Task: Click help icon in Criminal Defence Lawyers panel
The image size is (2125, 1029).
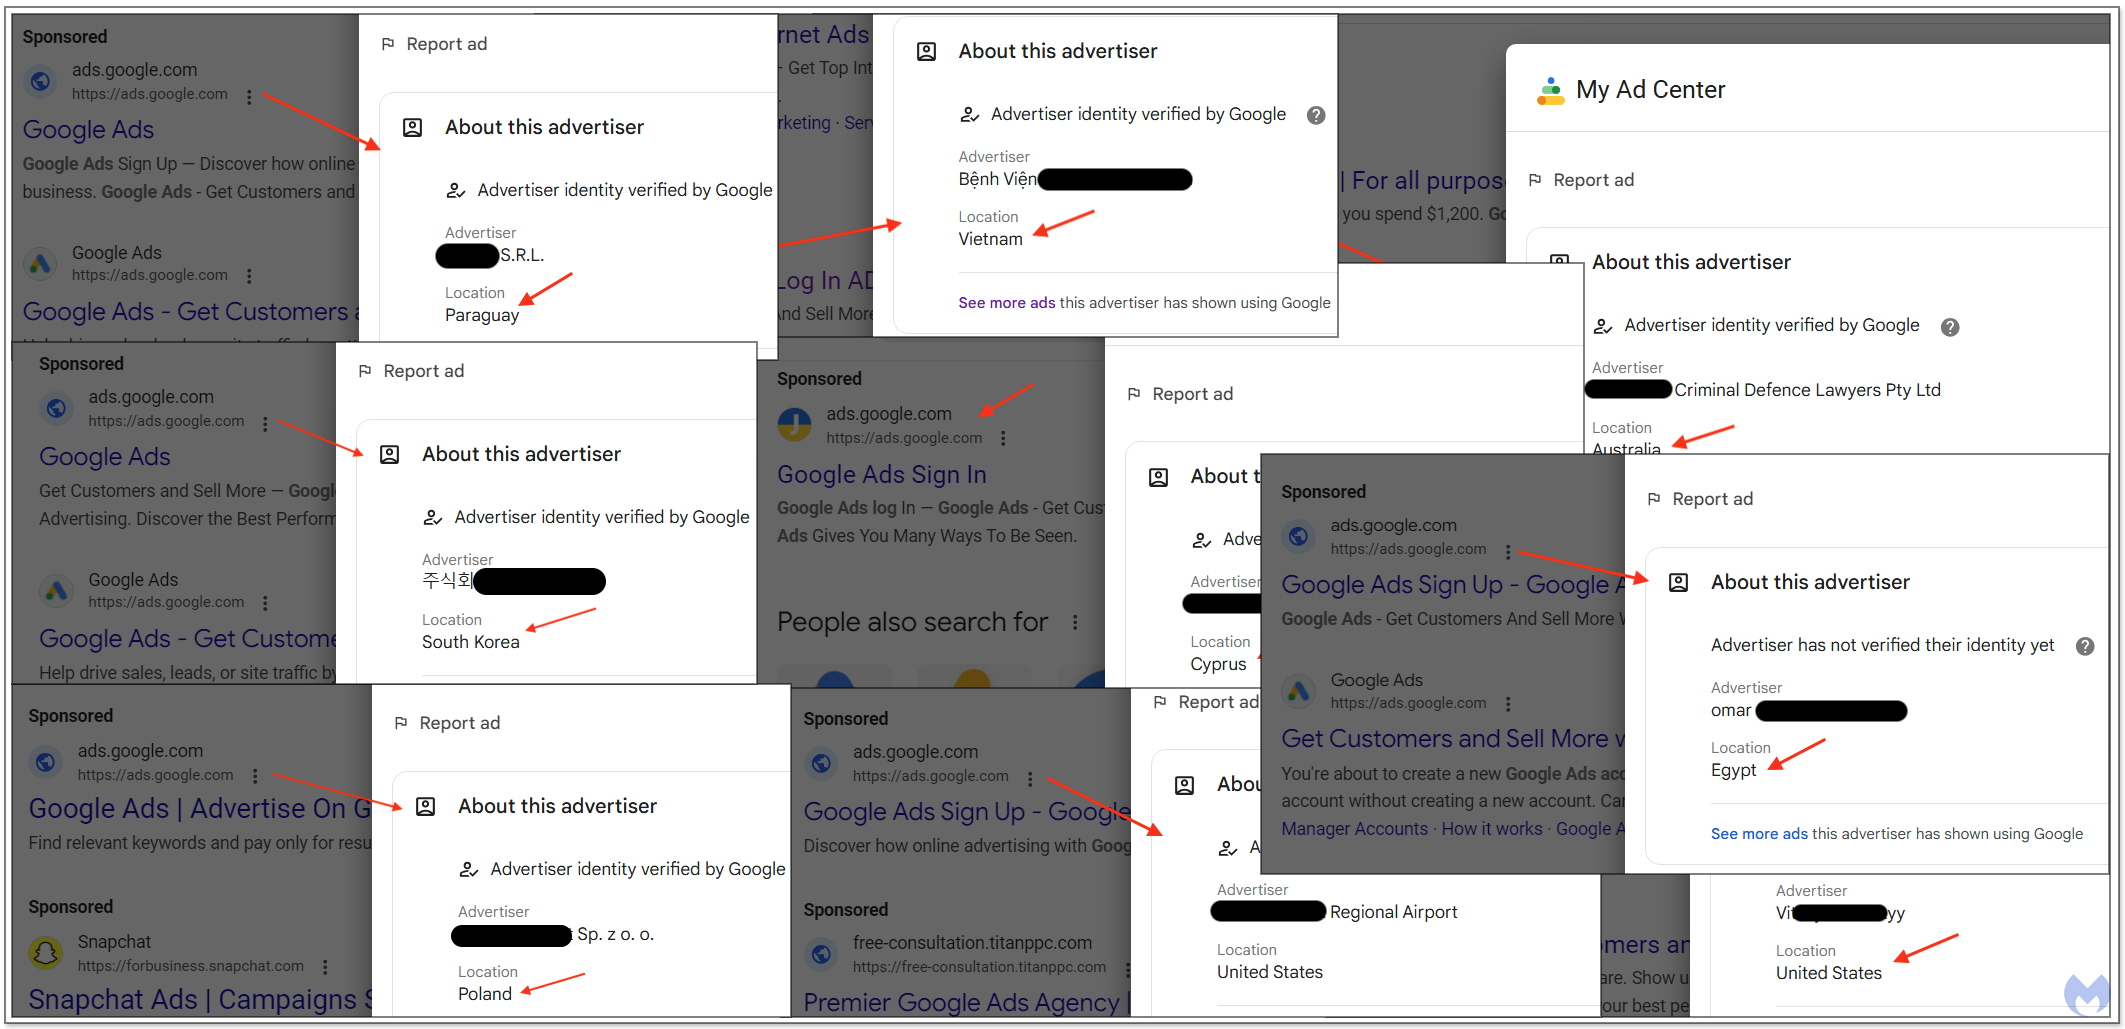Action: click(1949, 327)
